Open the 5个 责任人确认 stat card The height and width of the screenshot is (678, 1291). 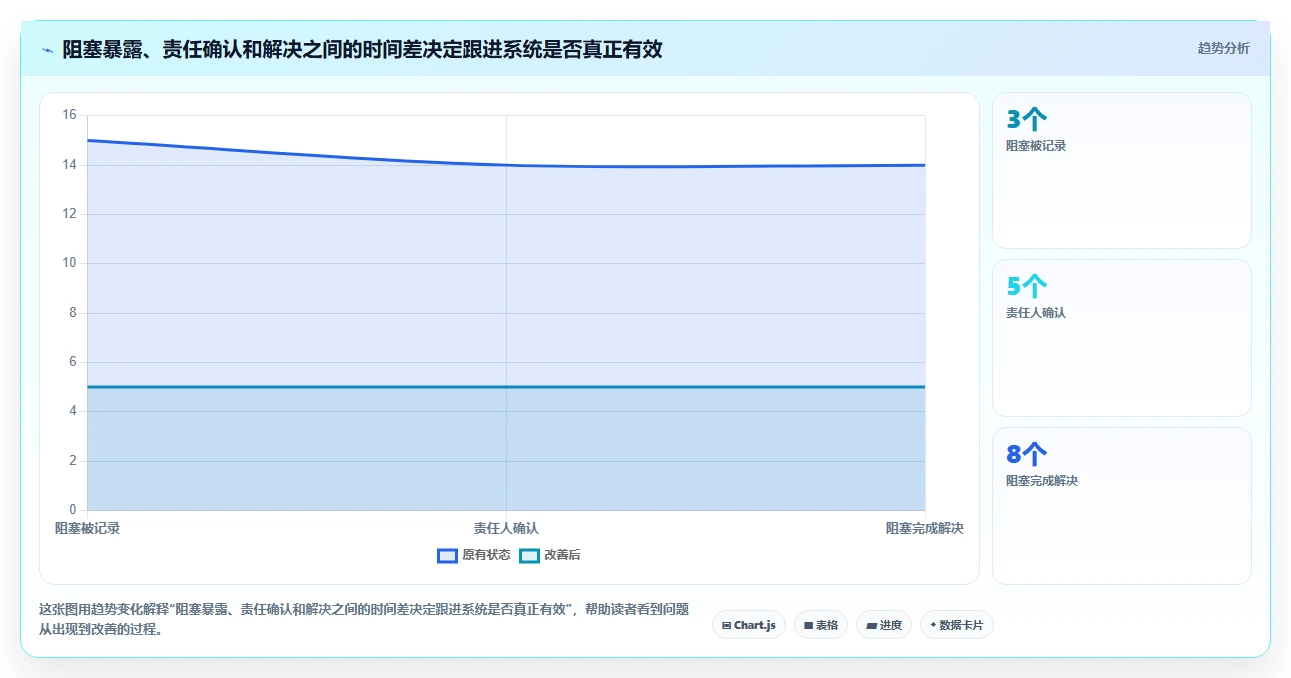coord(1121,338)
